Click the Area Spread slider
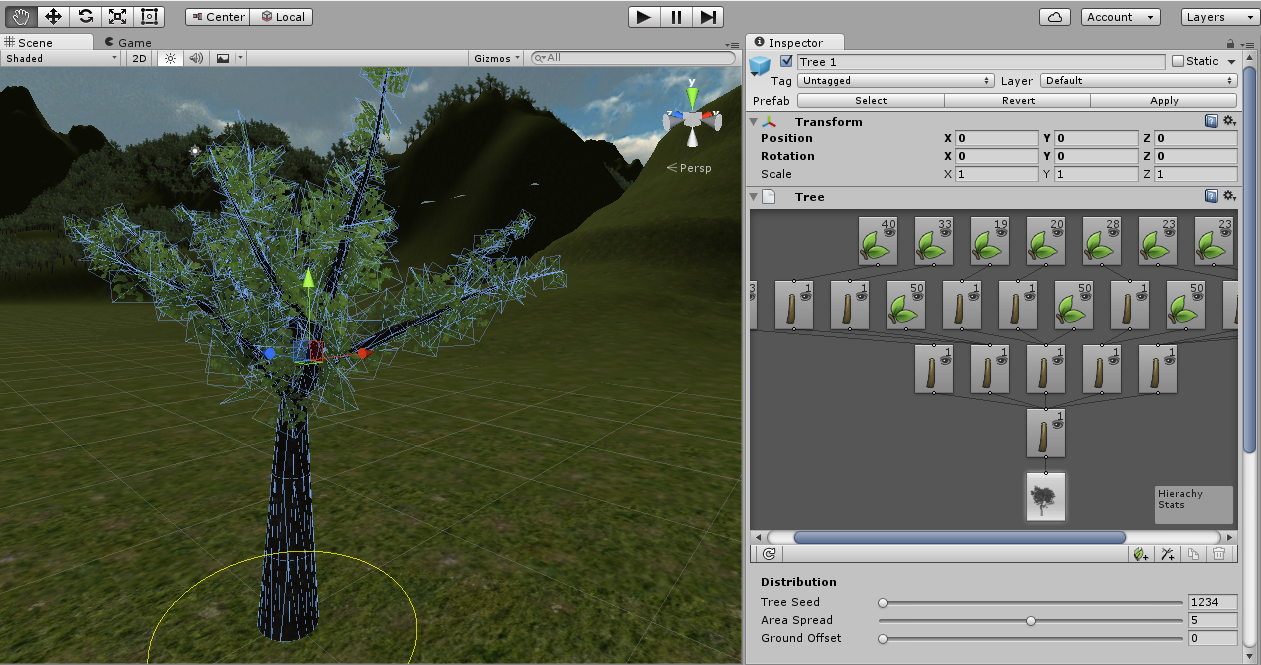The height and width of the screenshot is (665, 1261). (1032, 621)
